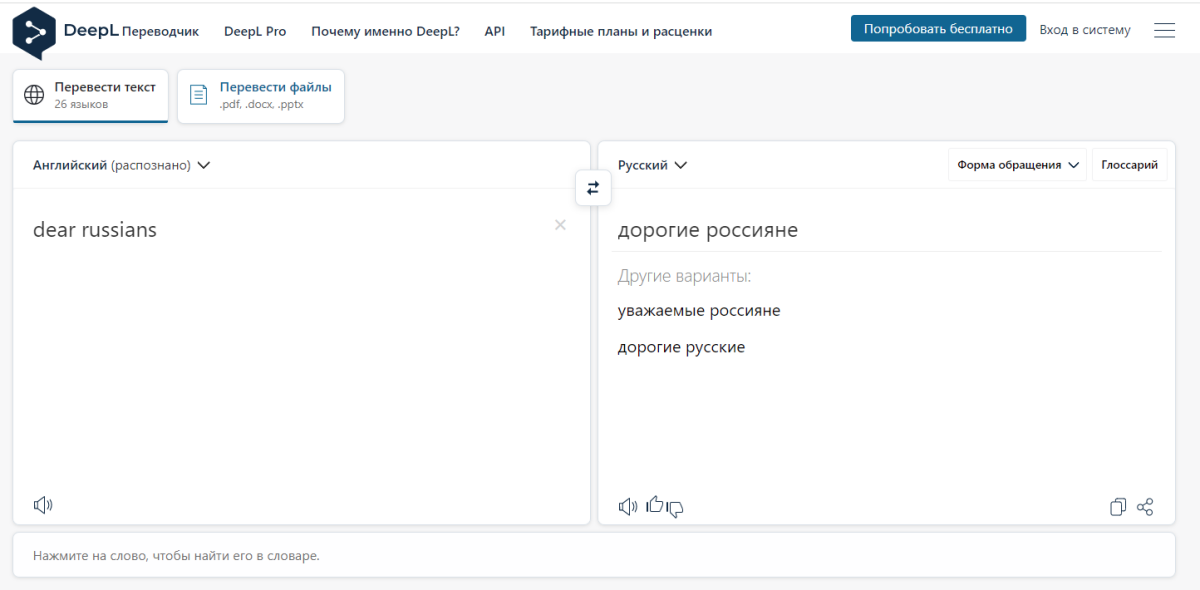
Task: Open the Английский source language dropdown
Action: pyautogui.click(x=121, y=165)
